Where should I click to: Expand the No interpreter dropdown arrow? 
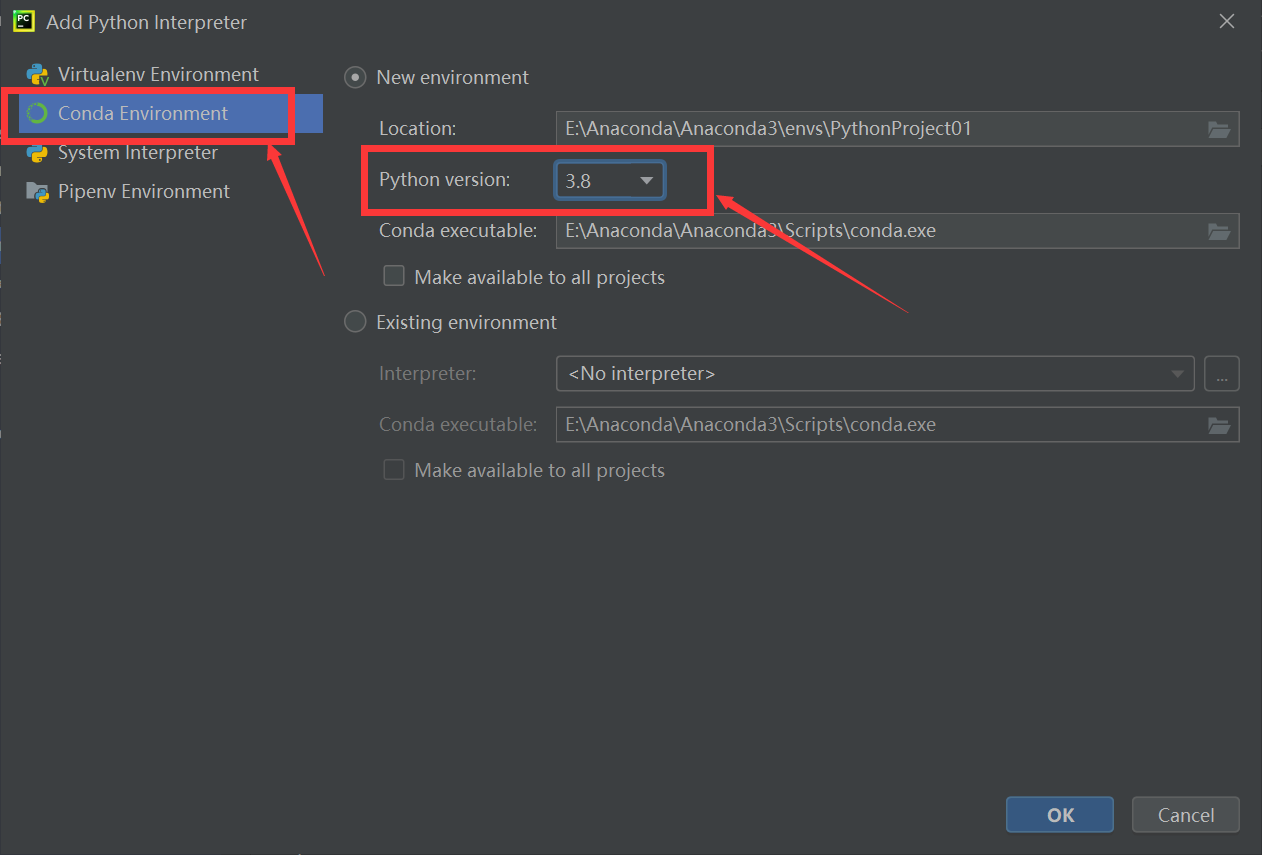[1176, 374]
